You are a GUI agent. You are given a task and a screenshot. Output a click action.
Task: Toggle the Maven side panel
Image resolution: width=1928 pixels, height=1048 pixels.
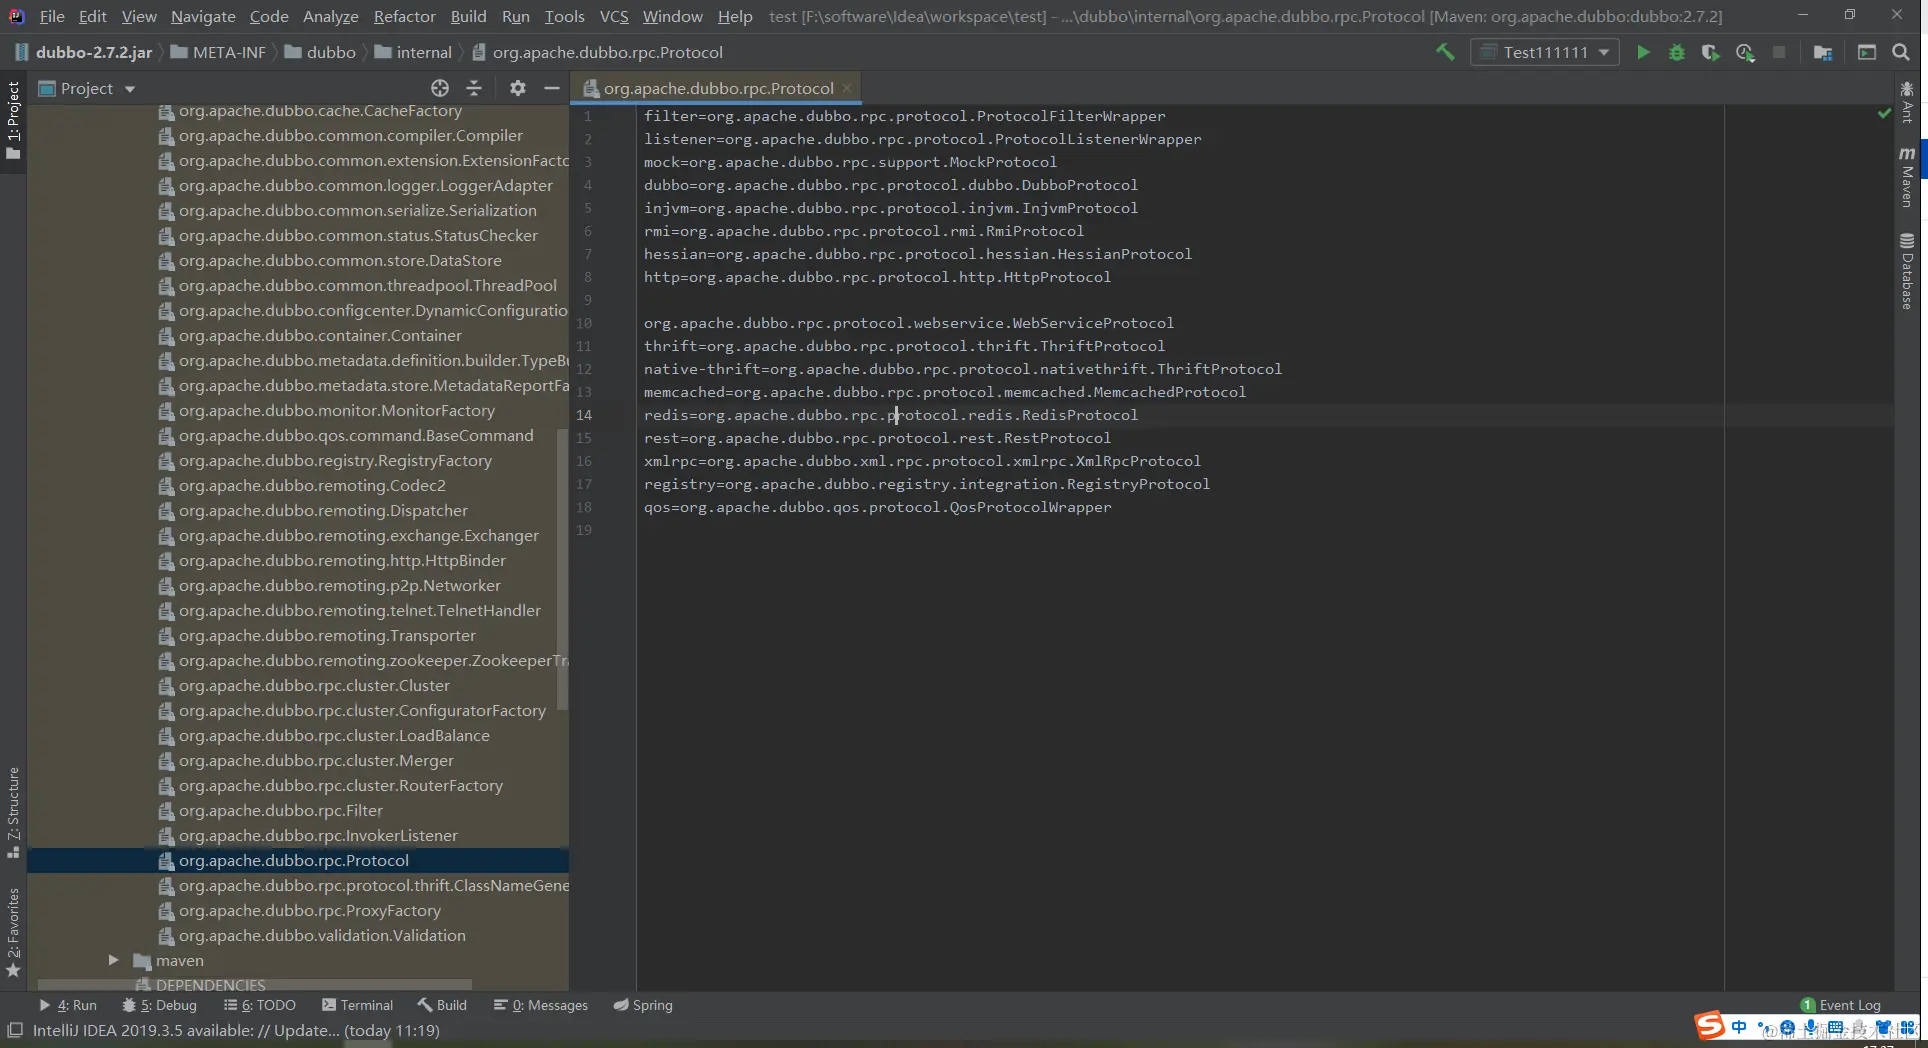coord(1907,177)
